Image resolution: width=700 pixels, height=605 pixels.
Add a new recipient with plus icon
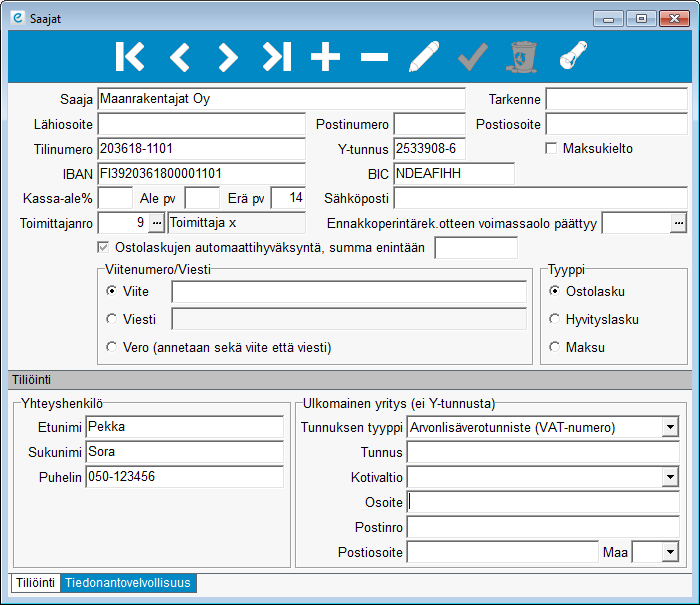click(x=325, y=57)
